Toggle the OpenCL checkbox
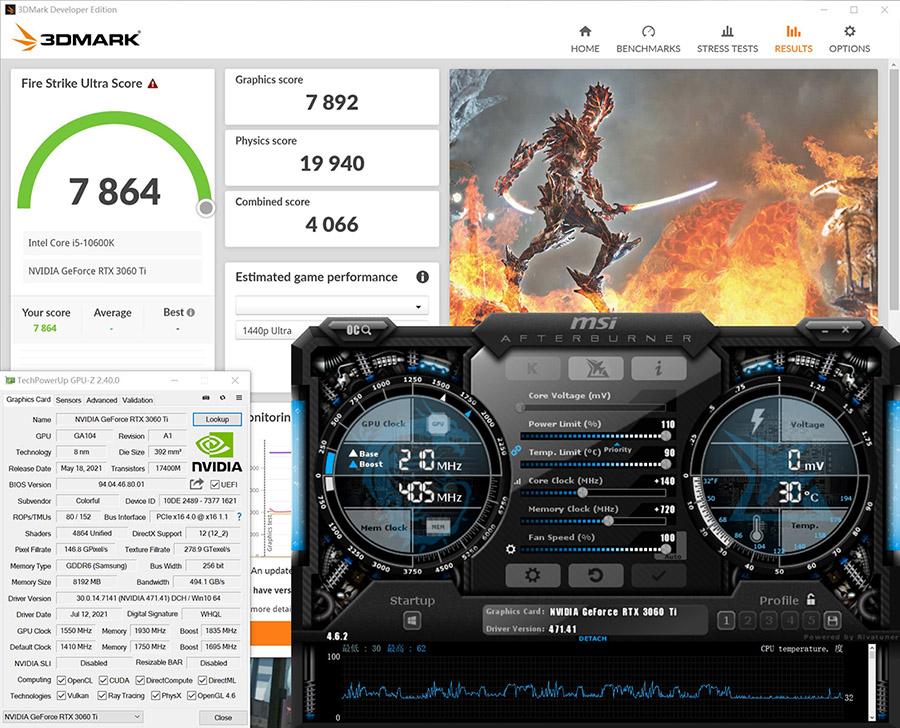The width and height of the screenshot is (900, 728). pos(62,680)
